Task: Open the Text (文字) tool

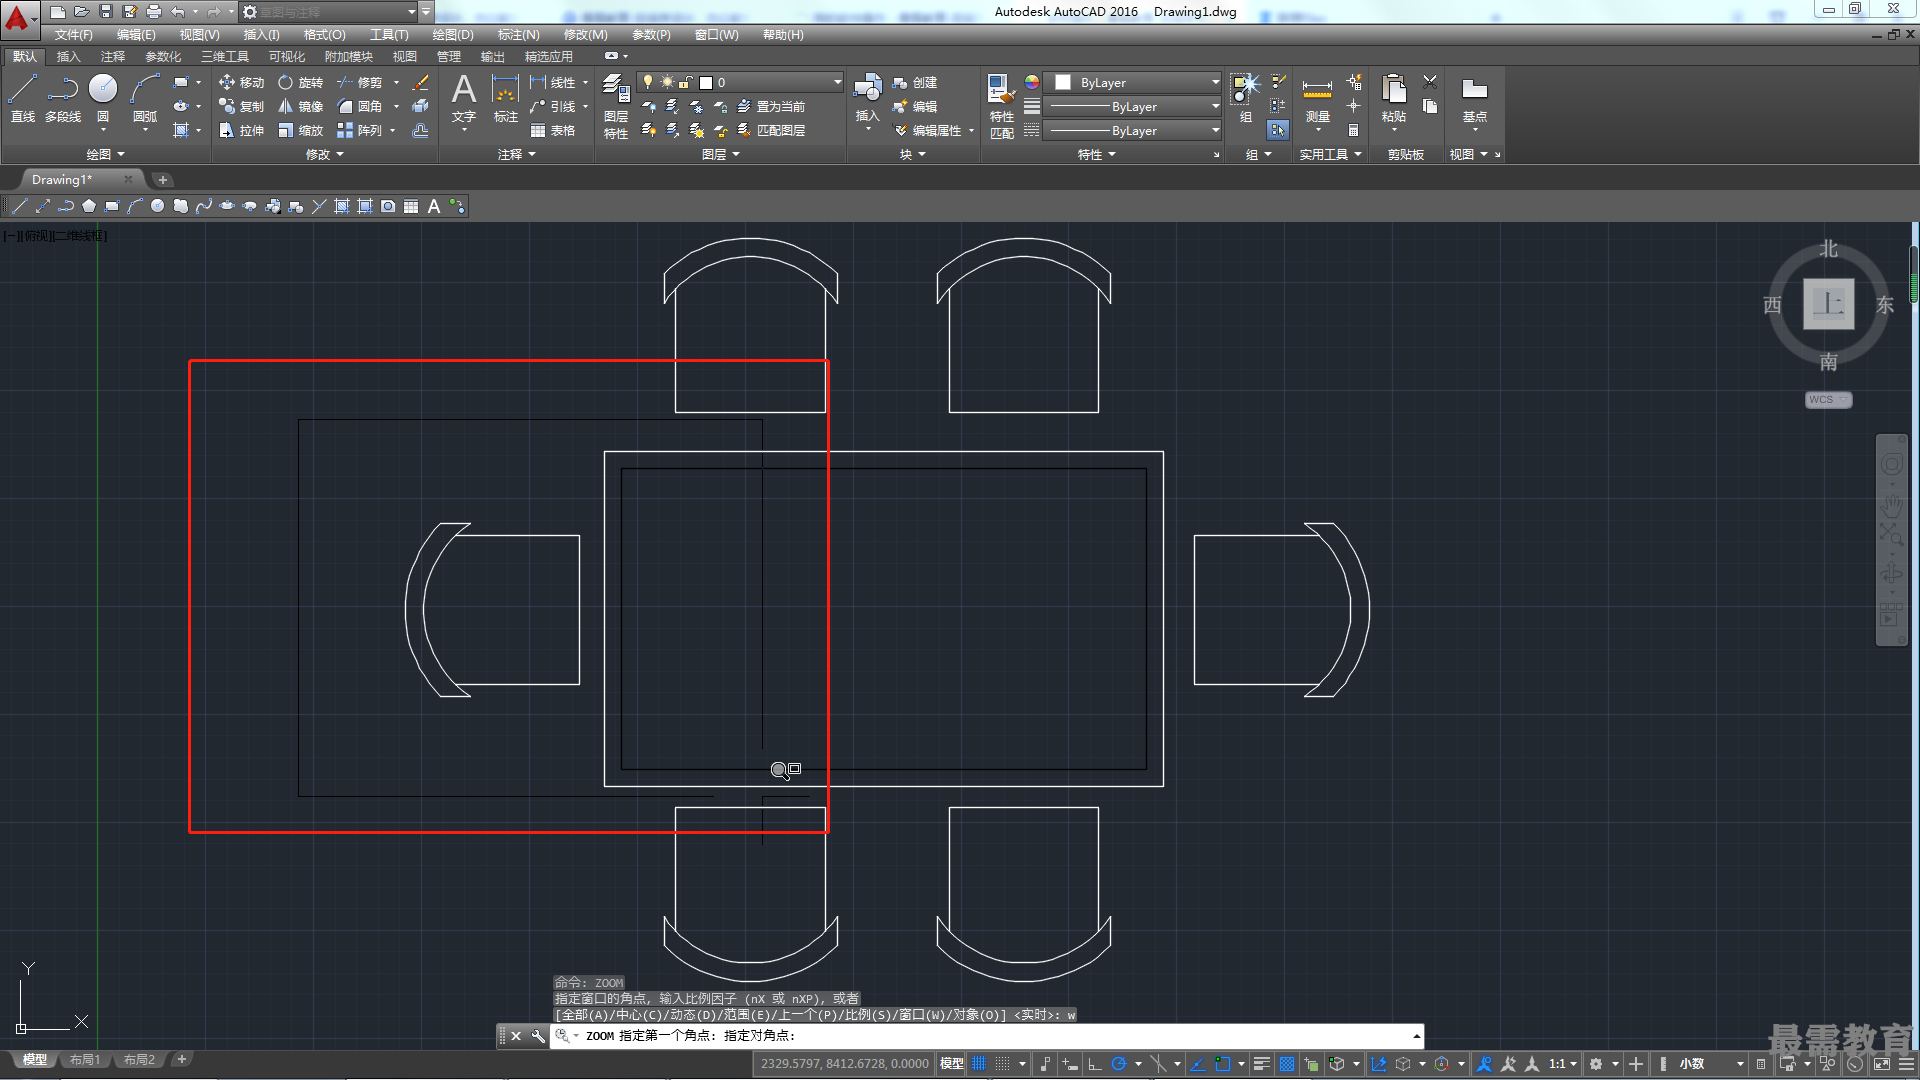Action: 463,98
